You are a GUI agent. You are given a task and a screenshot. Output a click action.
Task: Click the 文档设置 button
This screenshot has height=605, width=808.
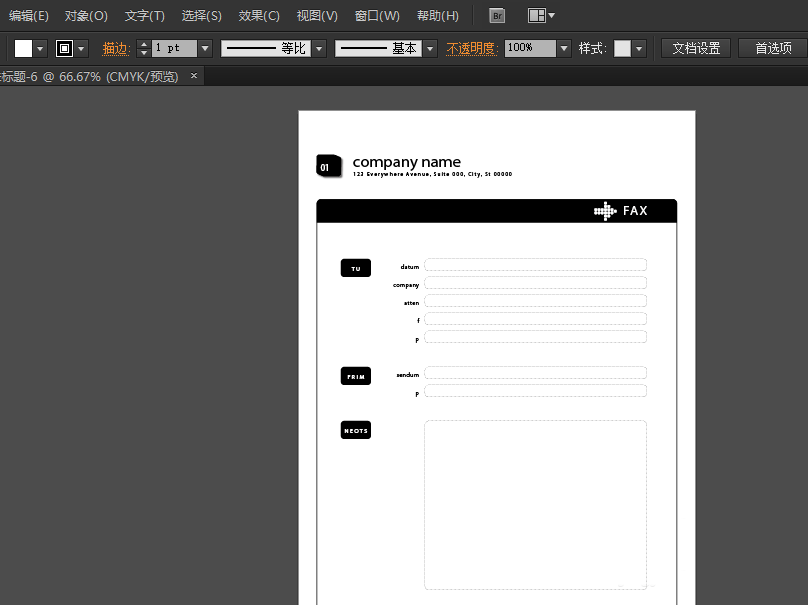coord(696,48)
